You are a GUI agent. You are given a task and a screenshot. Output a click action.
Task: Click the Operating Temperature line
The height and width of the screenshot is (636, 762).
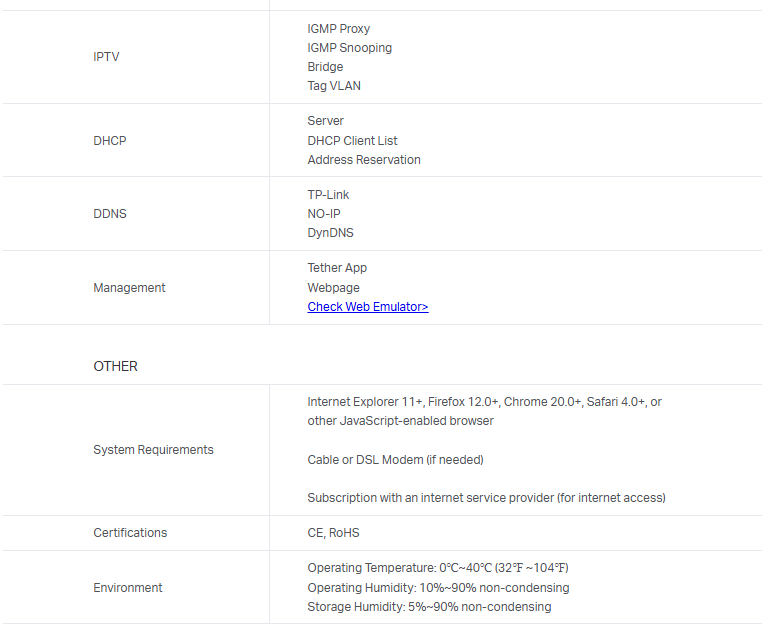point(437,568)
